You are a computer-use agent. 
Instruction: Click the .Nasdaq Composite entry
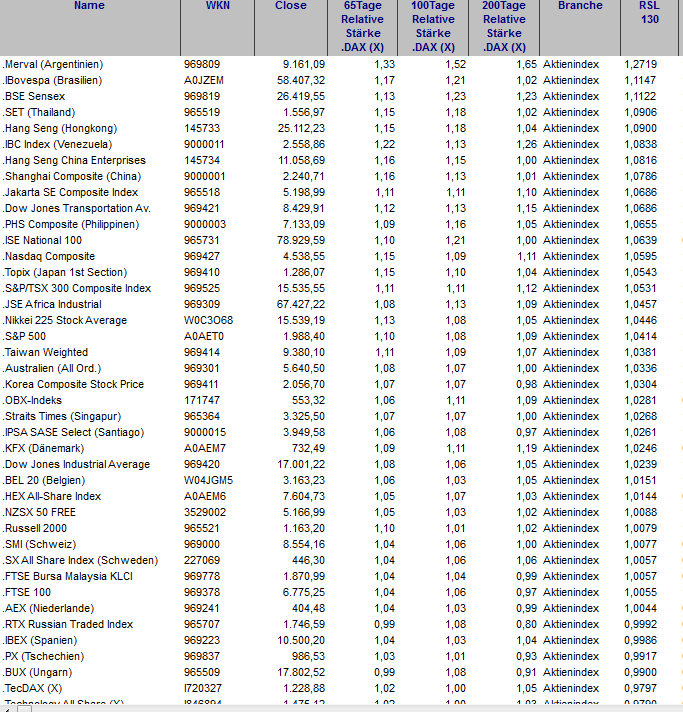pyautogui.click(x=49, y=256)
